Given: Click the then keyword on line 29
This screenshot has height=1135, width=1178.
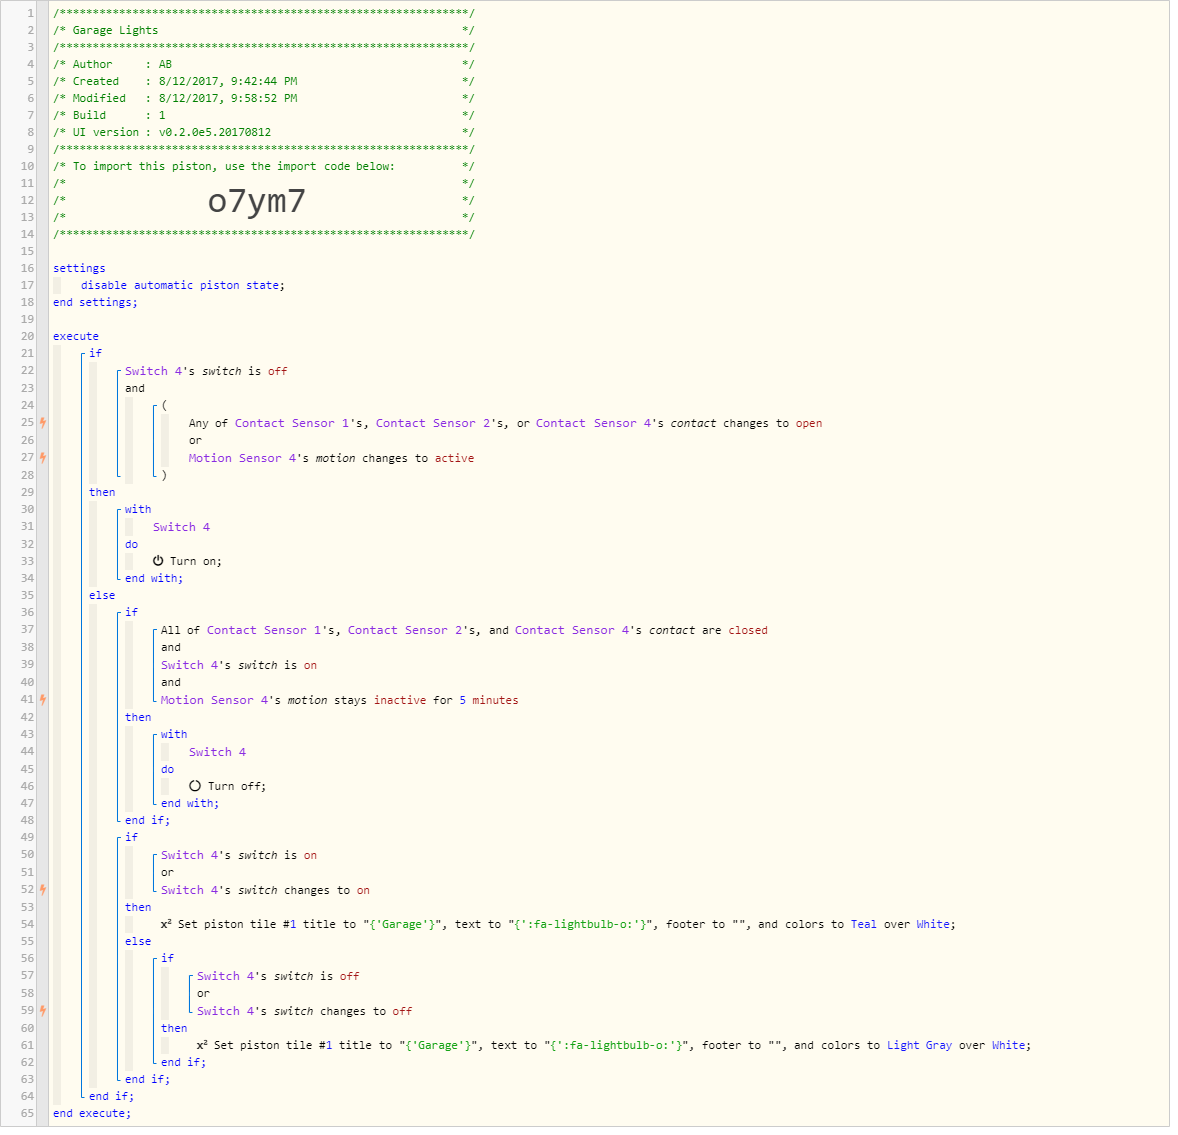Looking at the screenshot, I should (x=102, y=494).
